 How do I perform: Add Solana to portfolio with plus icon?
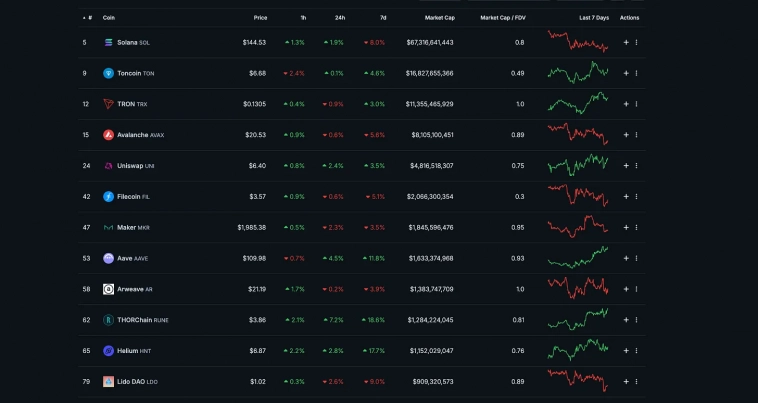[x=626, y=43]
